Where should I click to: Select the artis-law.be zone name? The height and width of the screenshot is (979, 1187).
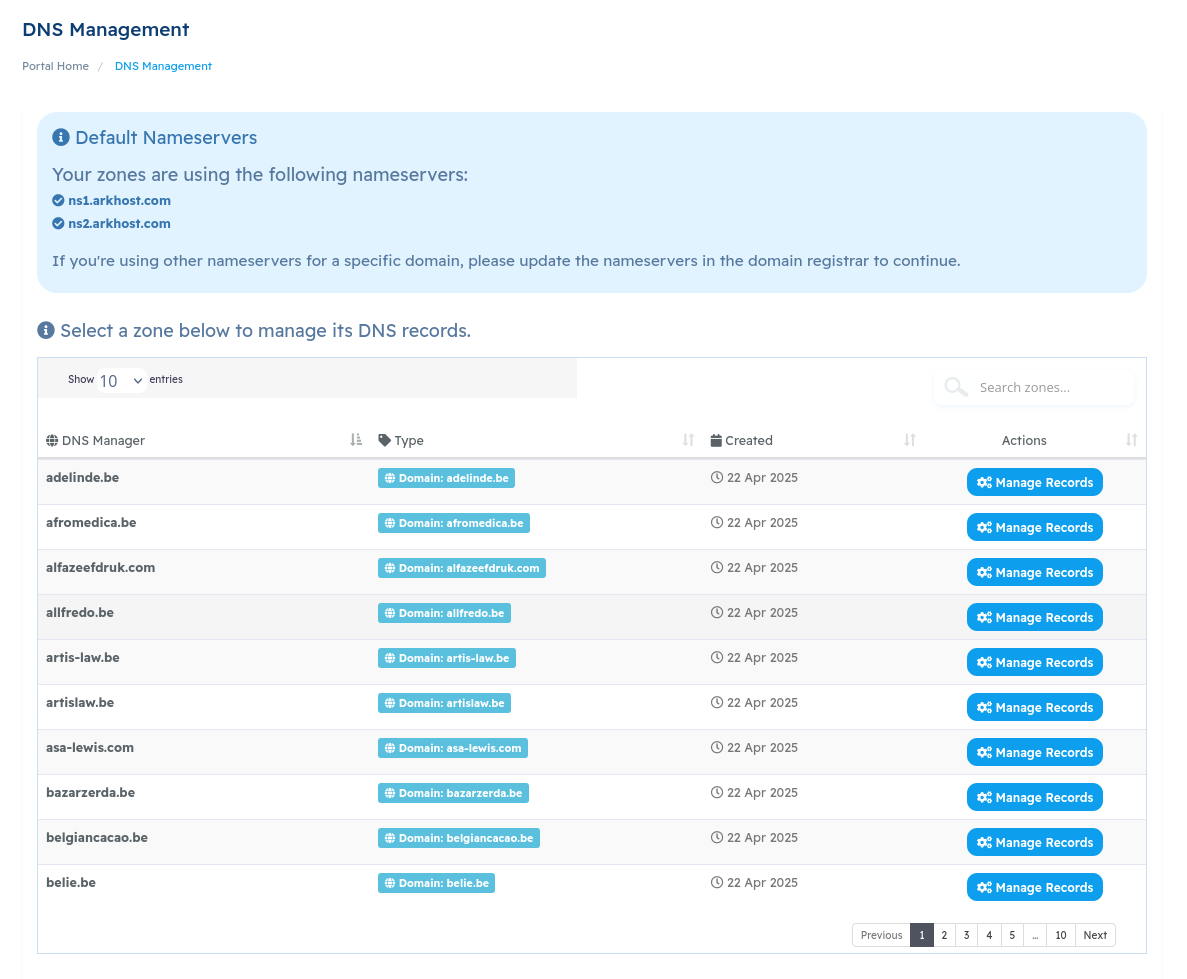(x=83, y=657)
